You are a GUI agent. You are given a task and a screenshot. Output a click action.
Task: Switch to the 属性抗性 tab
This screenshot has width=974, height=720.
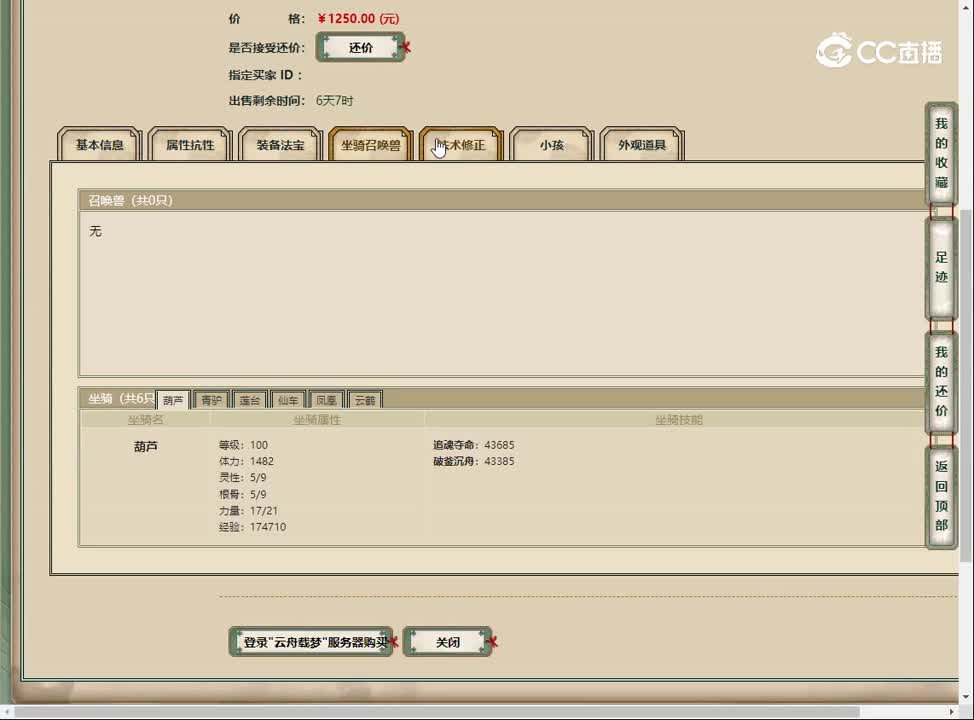click(190, 145)
